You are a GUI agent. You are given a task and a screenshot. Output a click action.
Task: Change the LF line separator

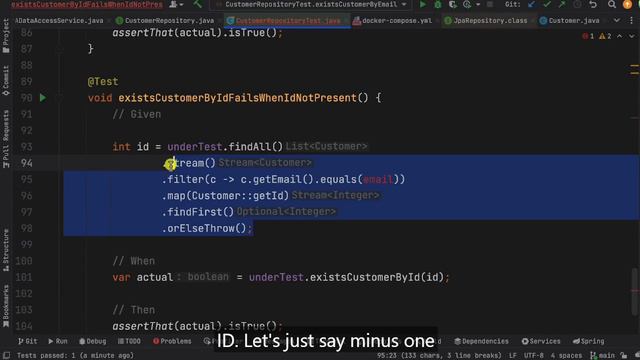513,356
